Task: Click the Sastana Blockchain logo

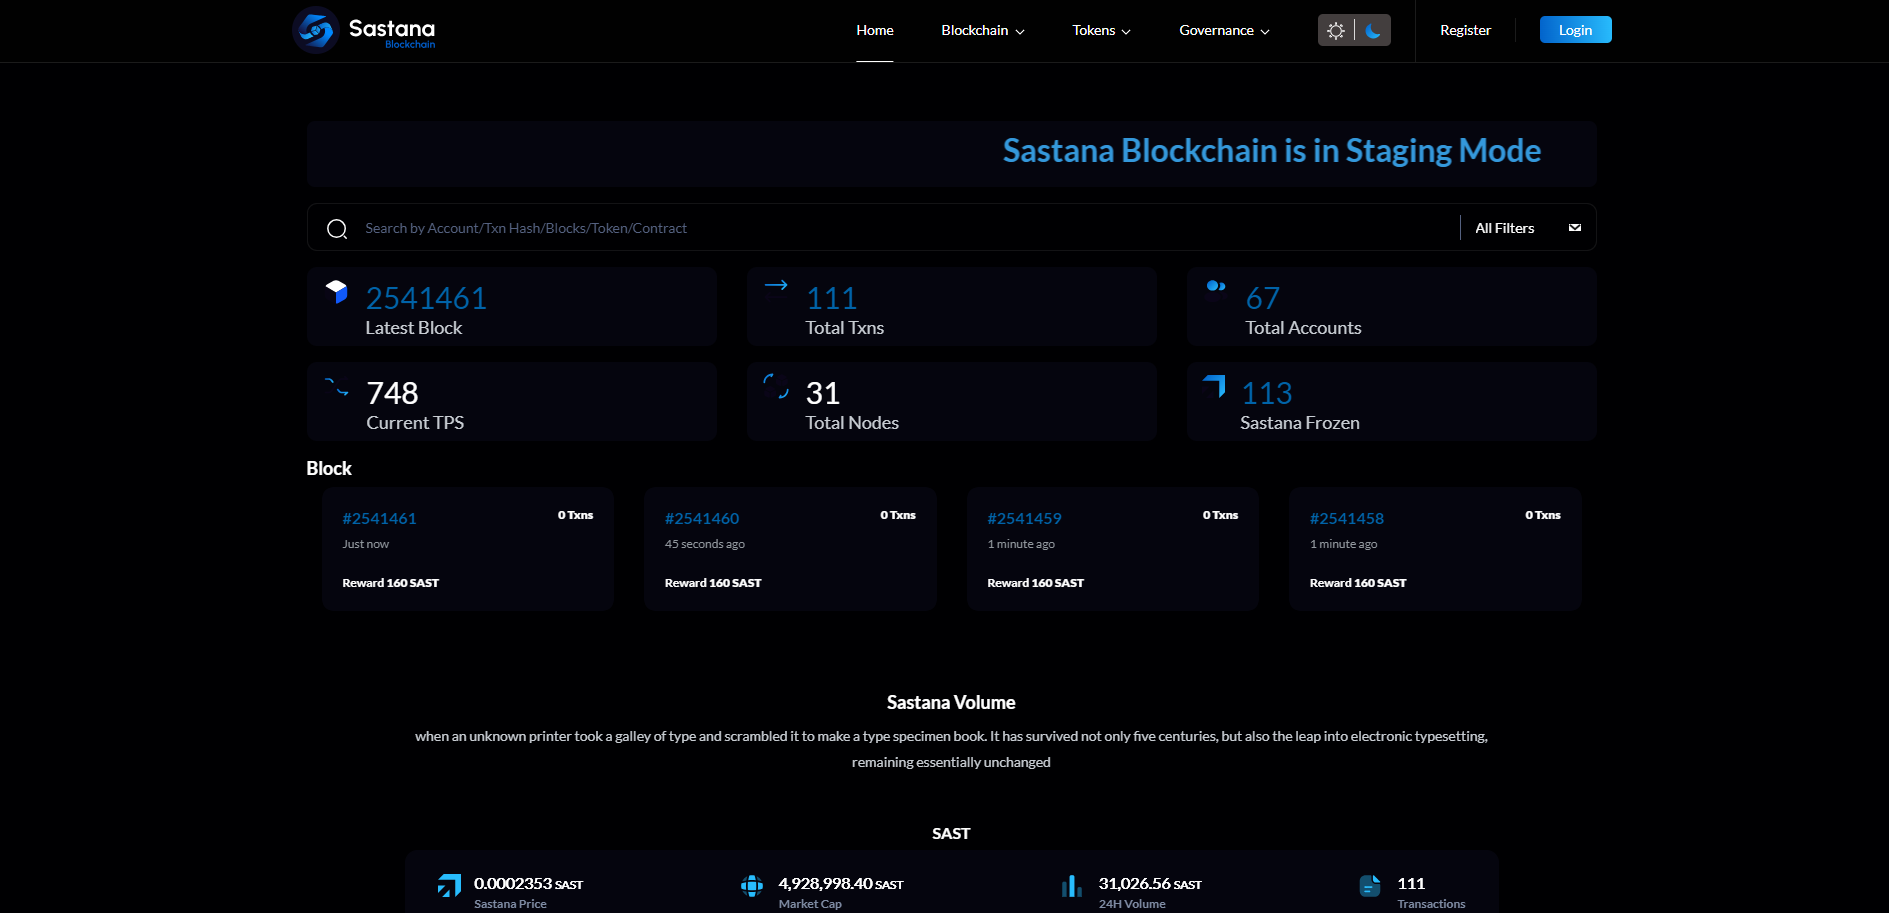Action: (364, 30)
